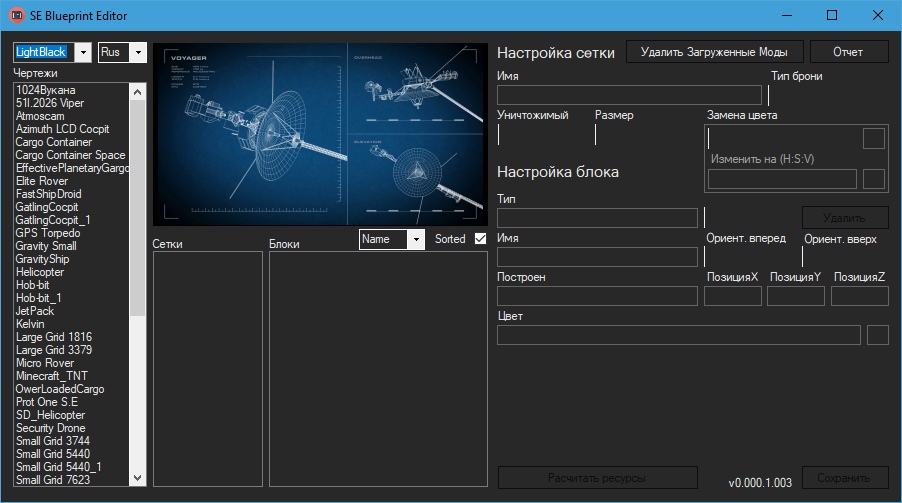Select the 1024Вукана blueprint
Viewport: 902px width, 503px height.
pyautogui.click(x=72, y=90)
